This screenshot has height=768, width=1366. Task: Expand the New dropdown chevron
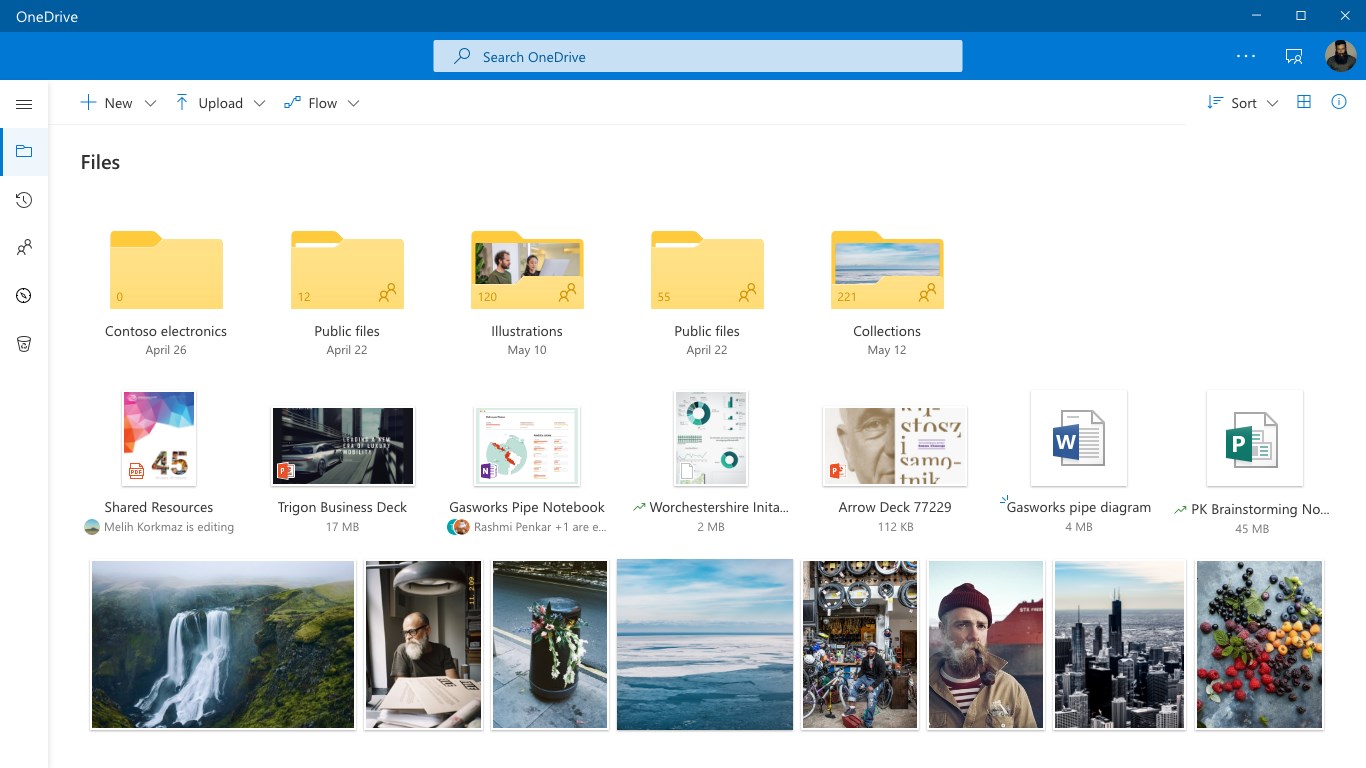[150, 103]
